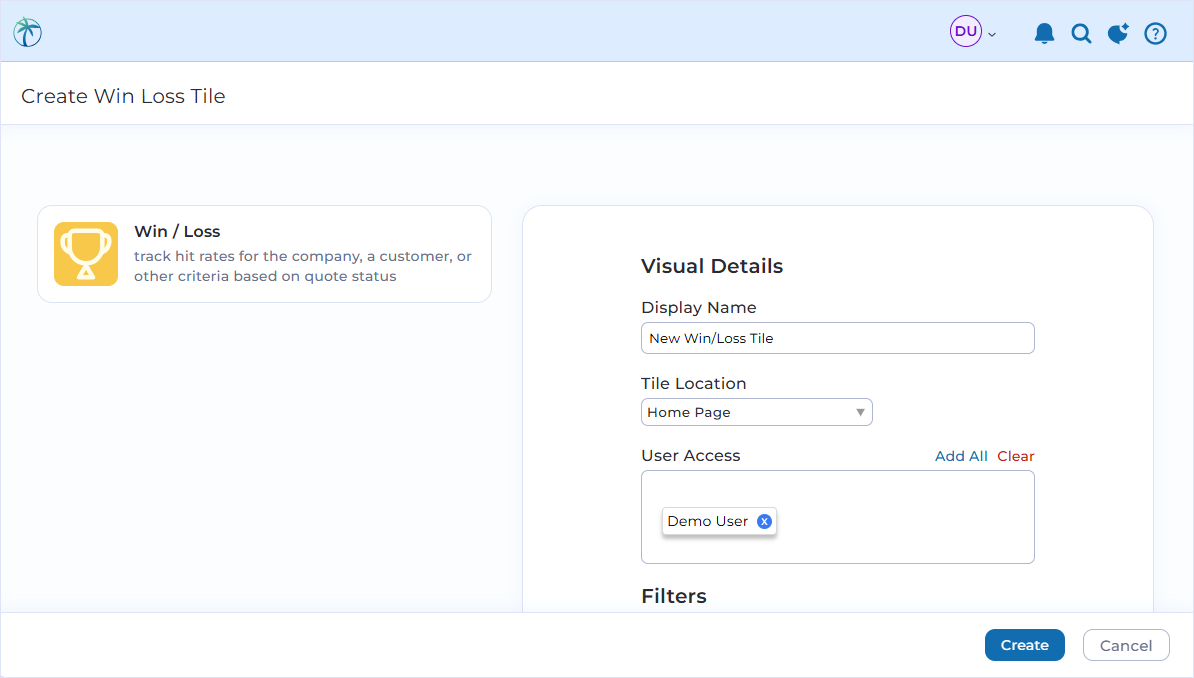Open the Tile Location dropdown
The height and width of the screenshot is (678, 1194).
757,412
